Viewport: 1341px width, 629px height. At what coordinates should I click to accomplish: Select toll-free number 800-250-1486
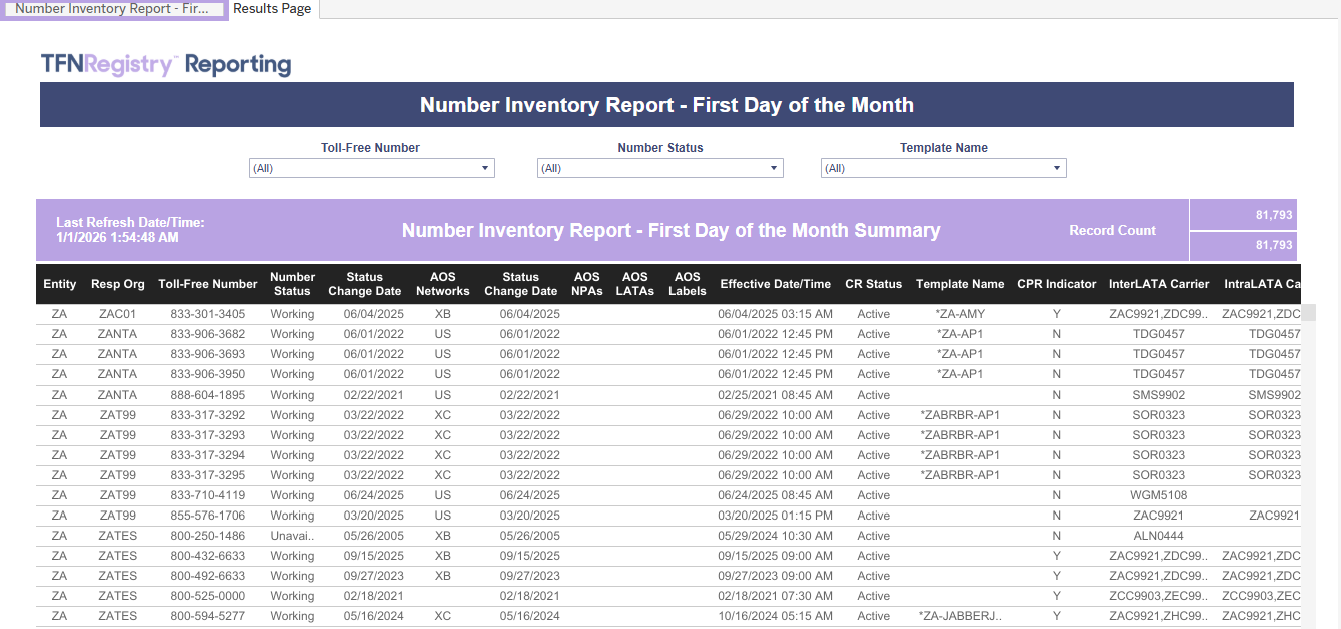coord(208,536)
